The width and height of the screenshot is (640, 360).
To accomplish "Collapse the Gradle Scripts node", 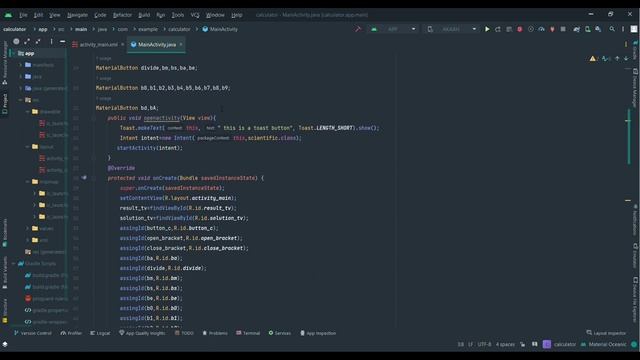I will pos(13,264).
